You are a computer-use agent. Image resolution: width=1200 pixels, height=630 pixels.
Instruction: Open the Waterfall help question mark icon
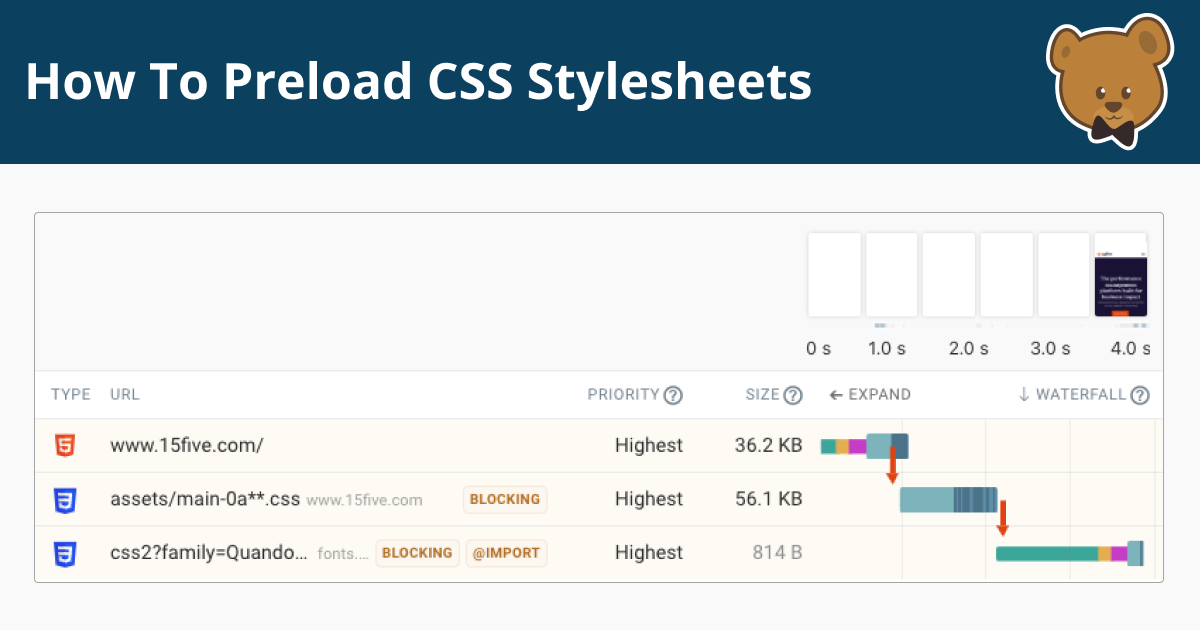(x=1140, y=395)
